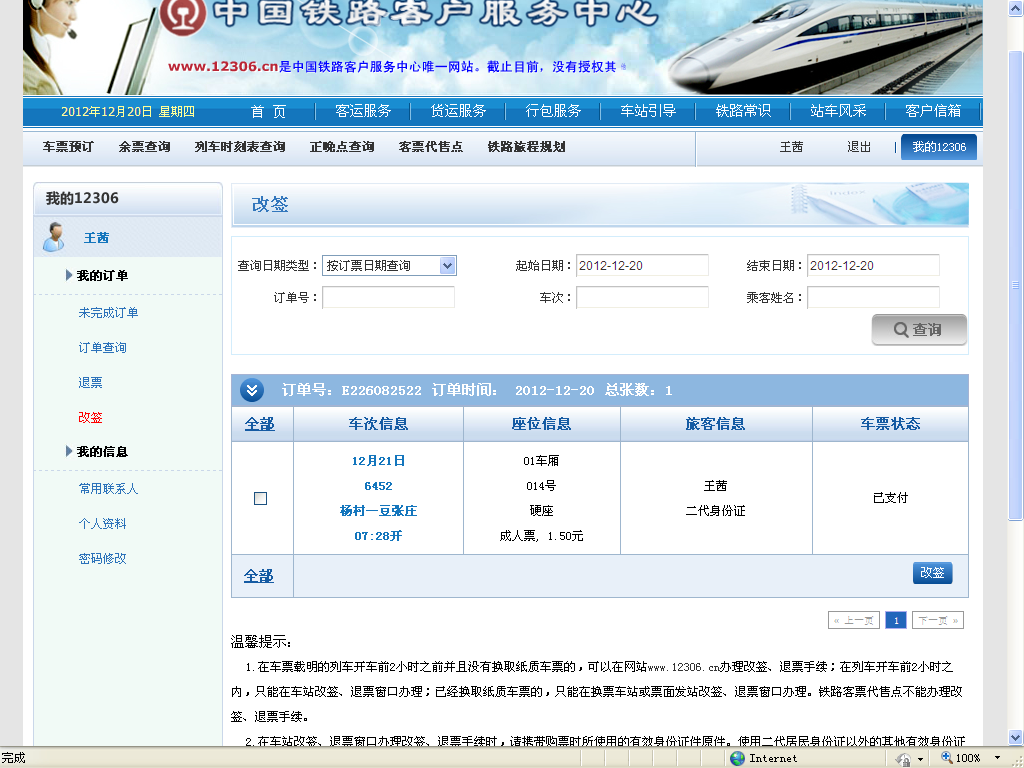Open the 铁路常识 menu
The image size is (1024, 768).
[743, 111]
